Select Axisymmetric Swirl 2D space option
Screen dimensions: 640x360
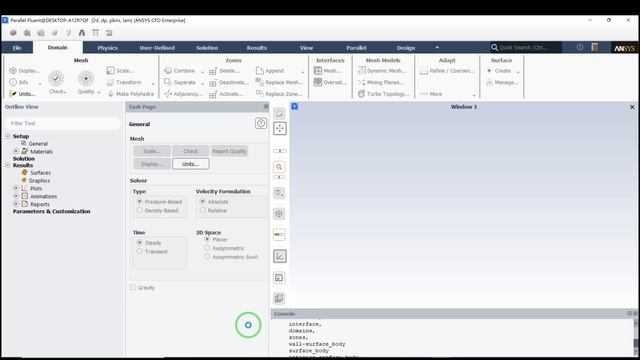(207, 257)
